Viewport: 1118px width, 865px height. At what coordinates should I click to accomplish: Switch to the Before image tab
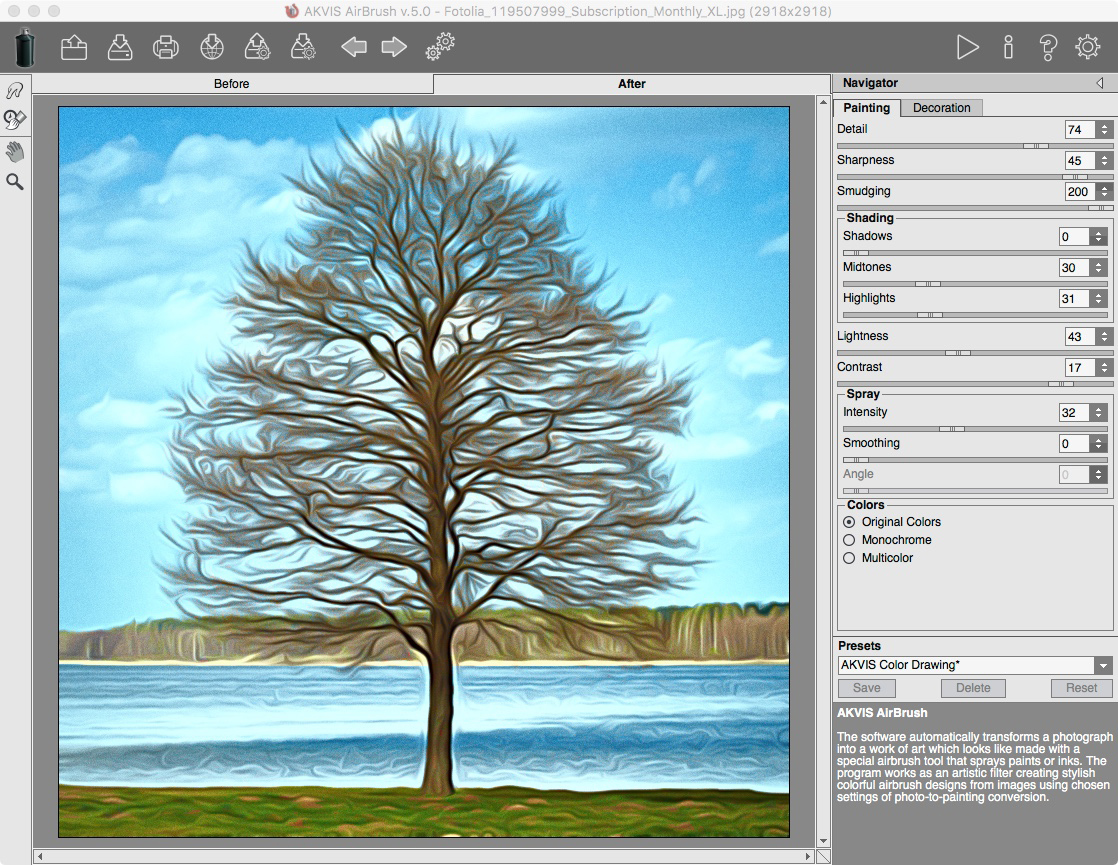(232, 84)
